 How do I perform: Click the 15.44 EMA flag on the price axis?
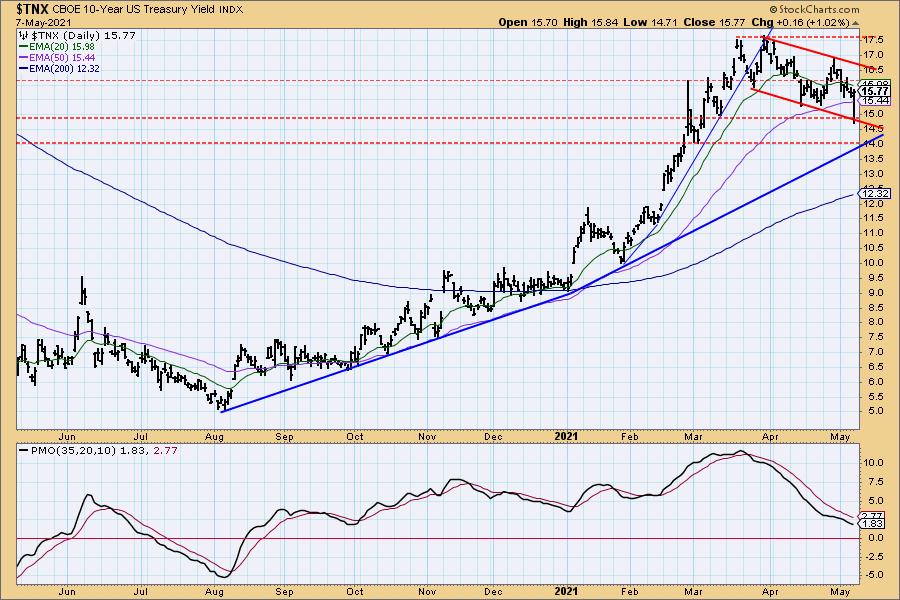[x=875, y=100]
